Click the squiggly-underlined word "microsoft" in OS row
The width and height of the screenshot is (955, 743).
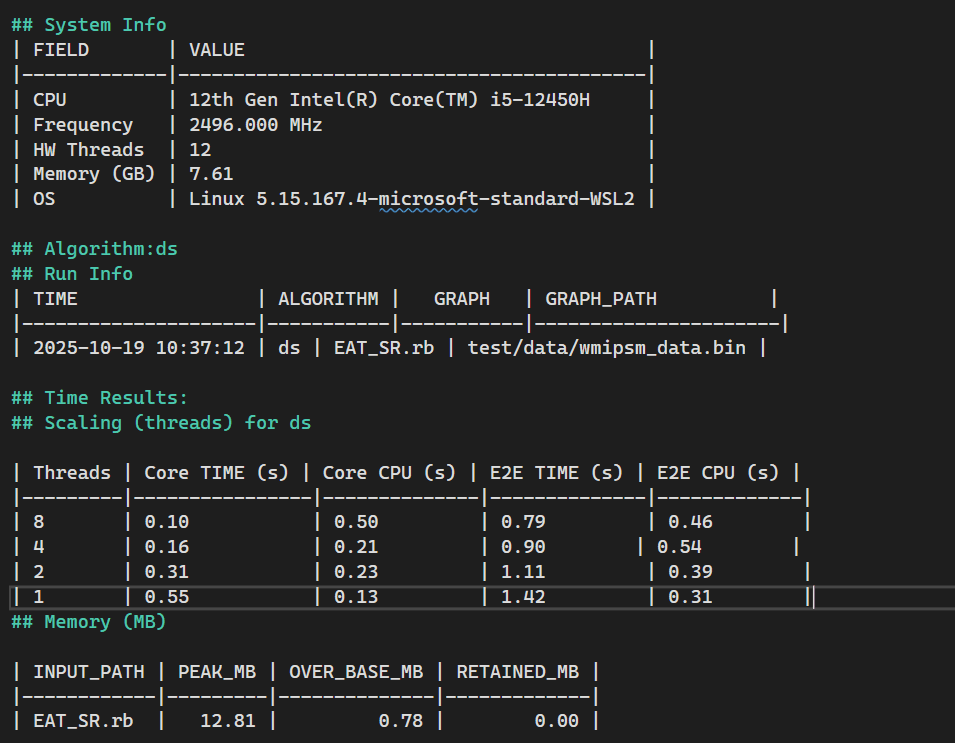428,199
